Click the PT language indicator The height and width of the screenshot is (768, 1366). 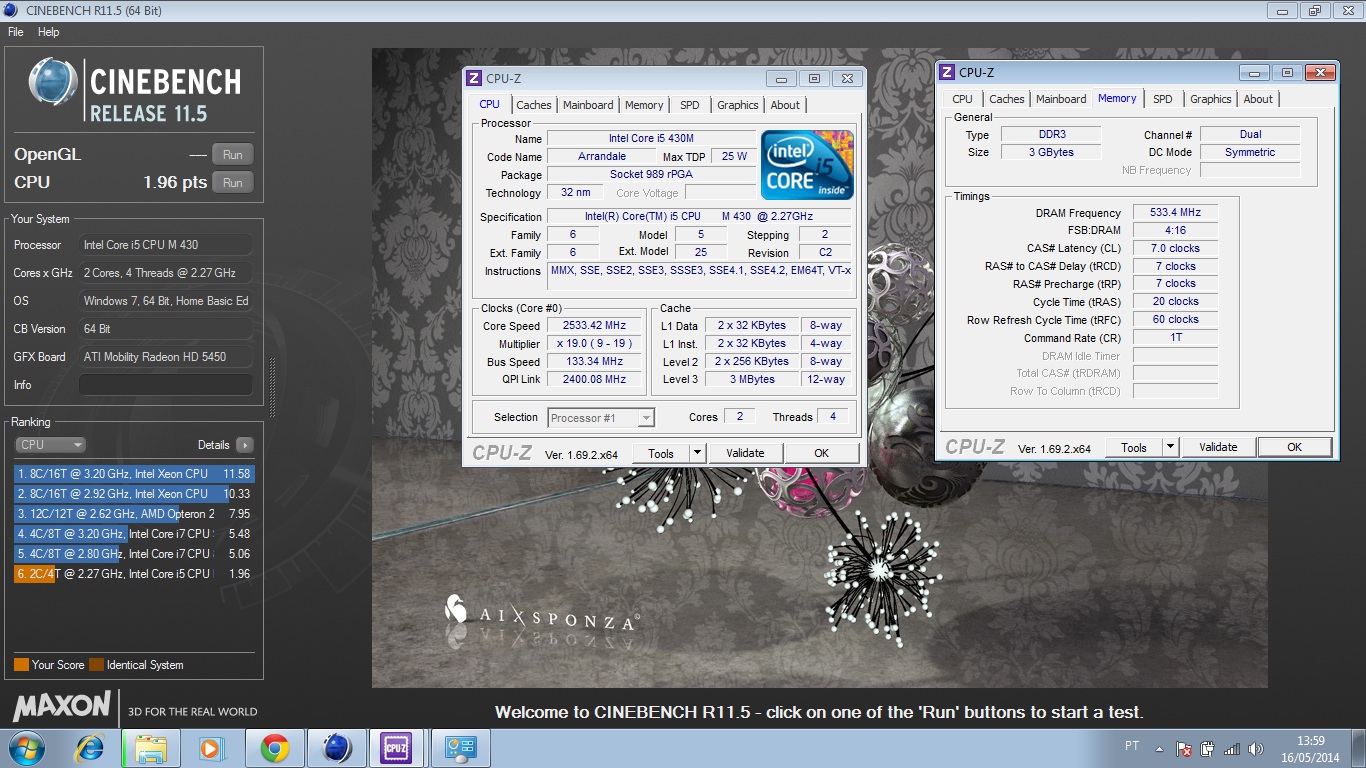coord(1132,746)
